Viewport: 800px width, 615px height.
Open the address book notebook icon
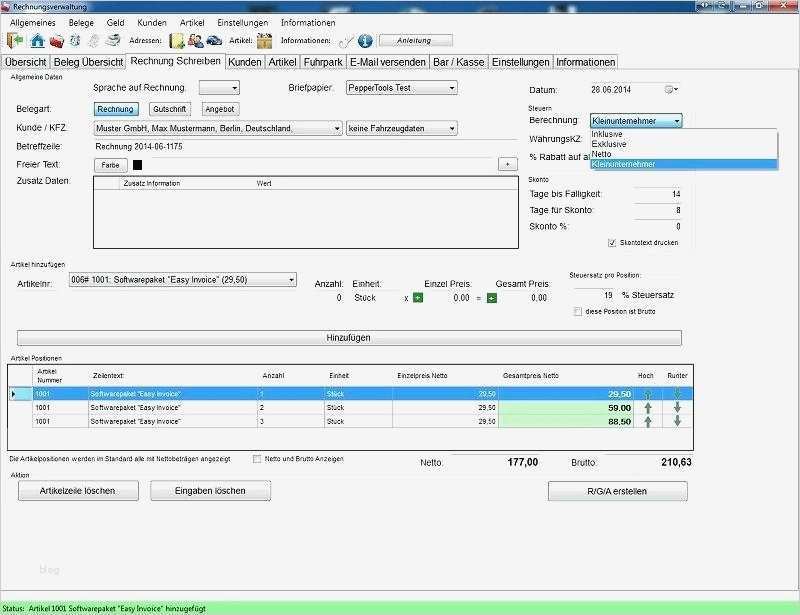[177, 41]
